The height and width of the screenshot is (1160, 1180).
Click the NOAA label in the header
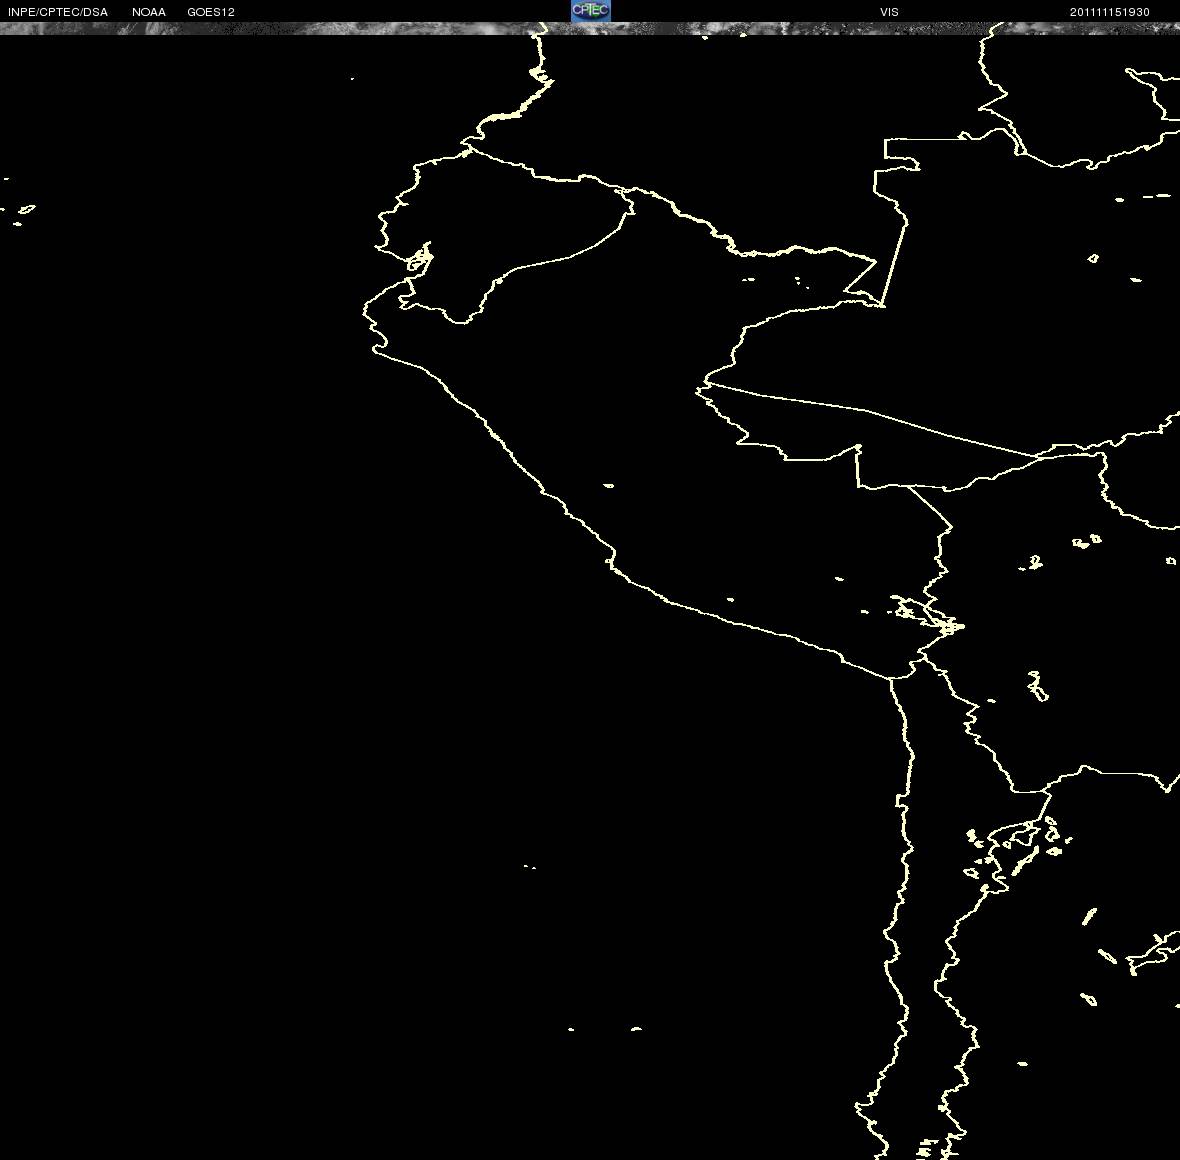148,12
